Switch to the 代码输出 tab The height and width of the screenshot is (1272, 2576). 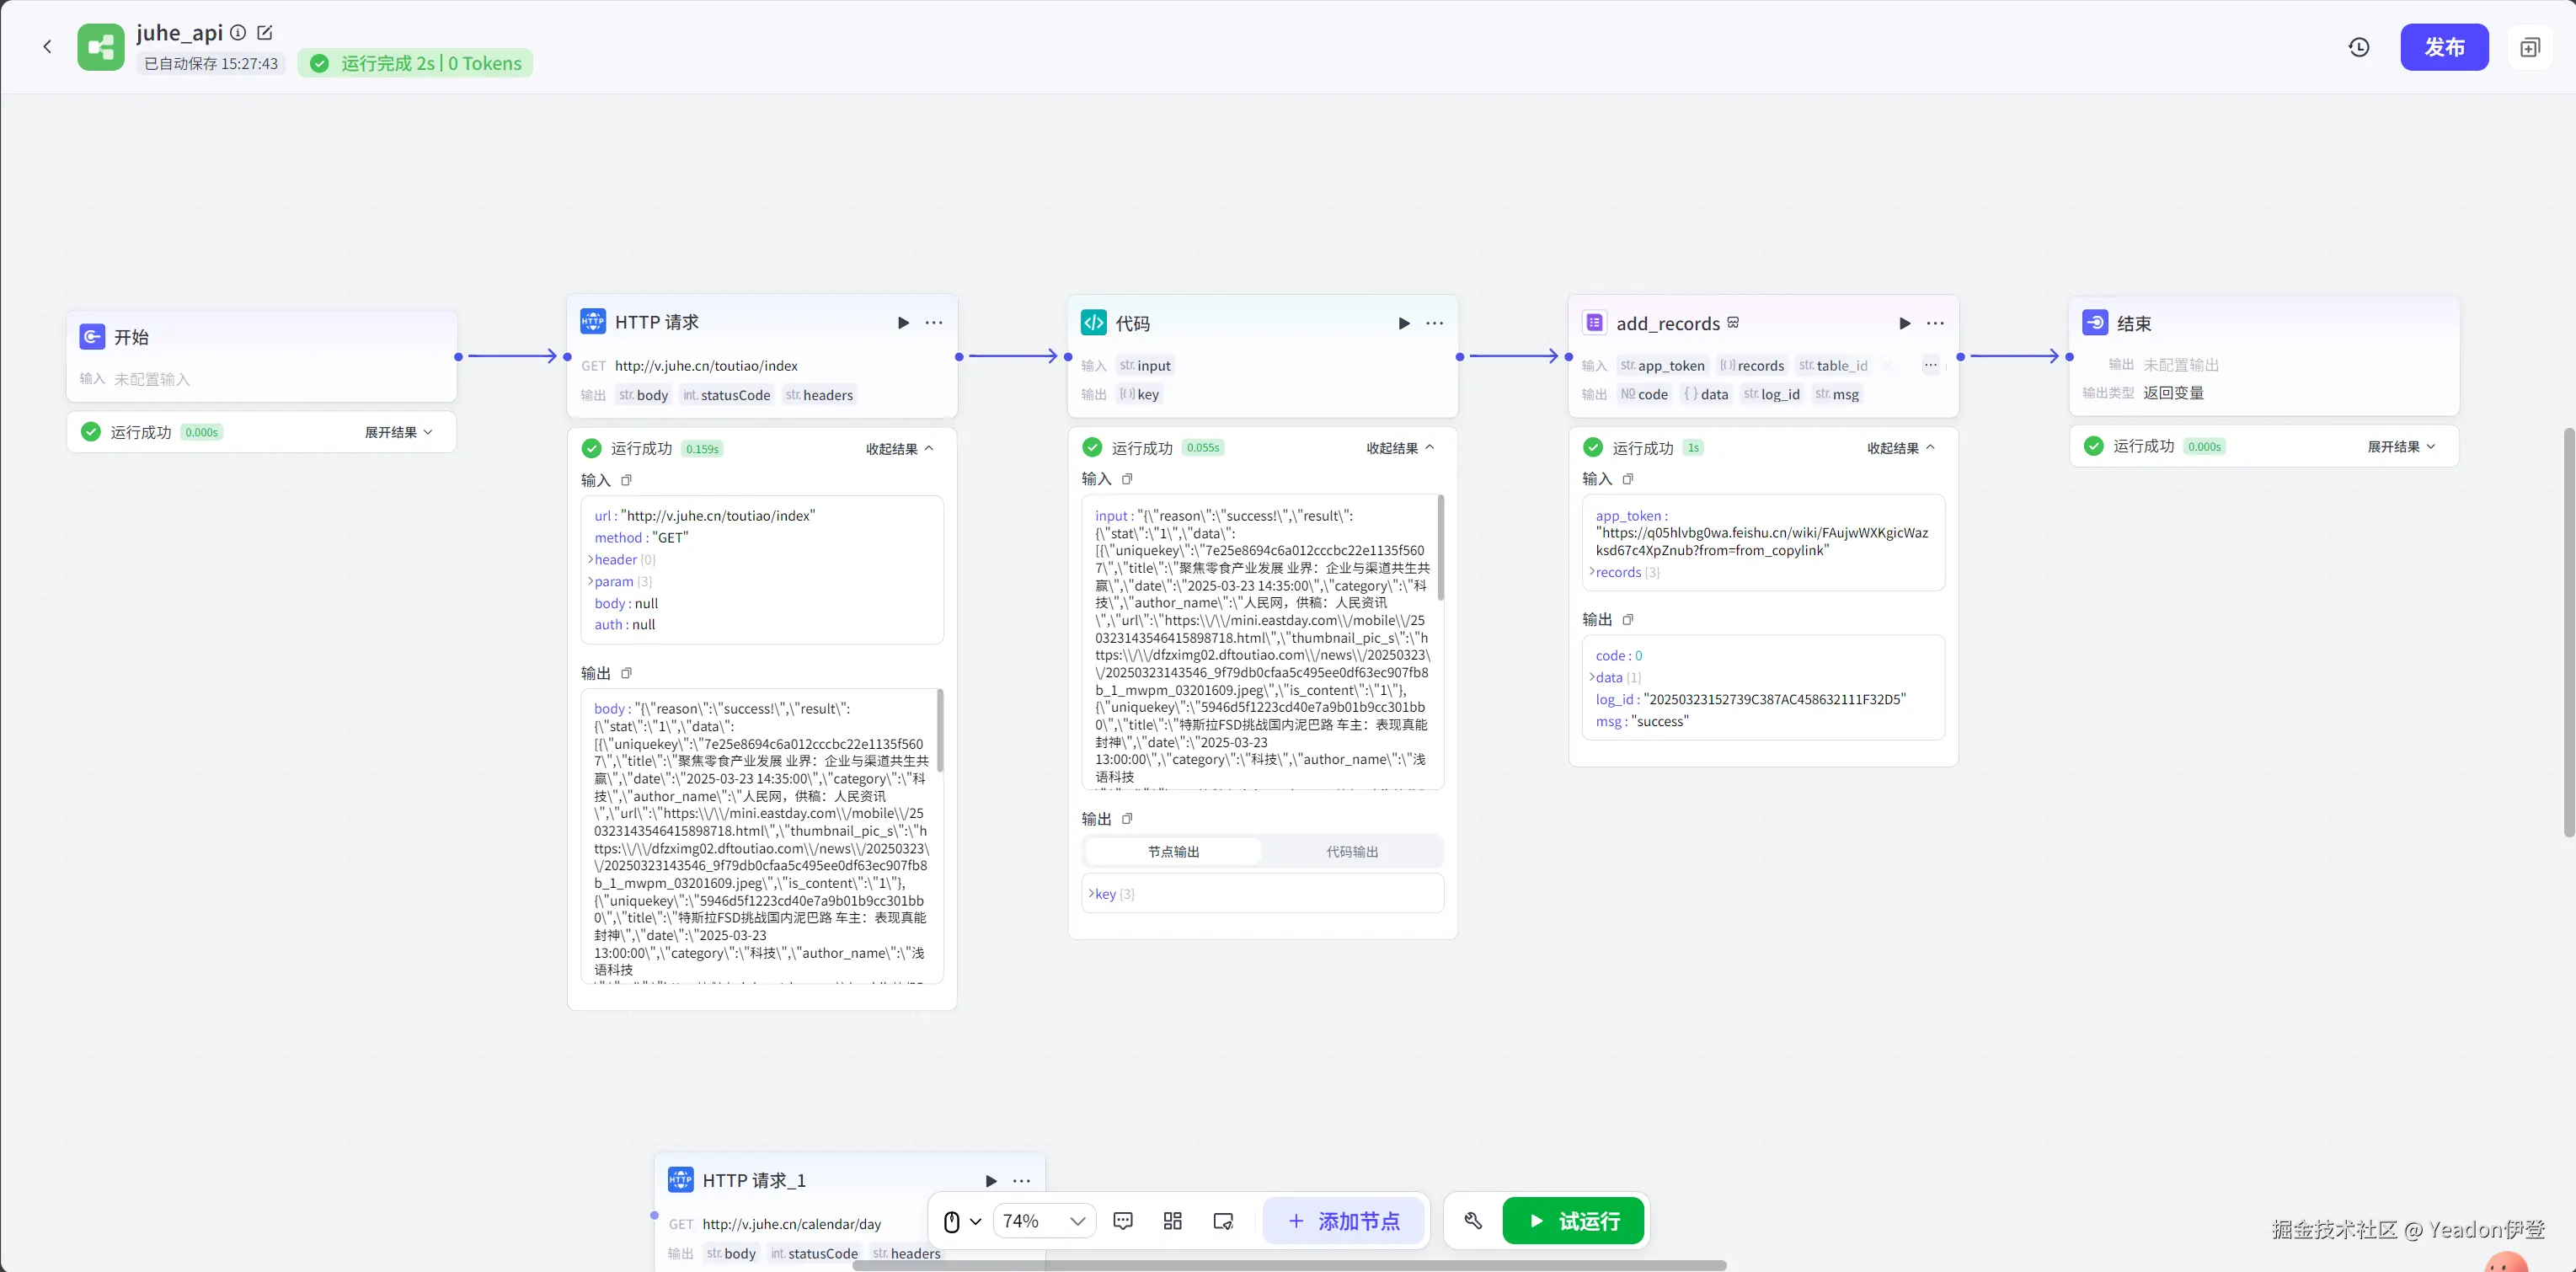click(x=1352, y=852)
